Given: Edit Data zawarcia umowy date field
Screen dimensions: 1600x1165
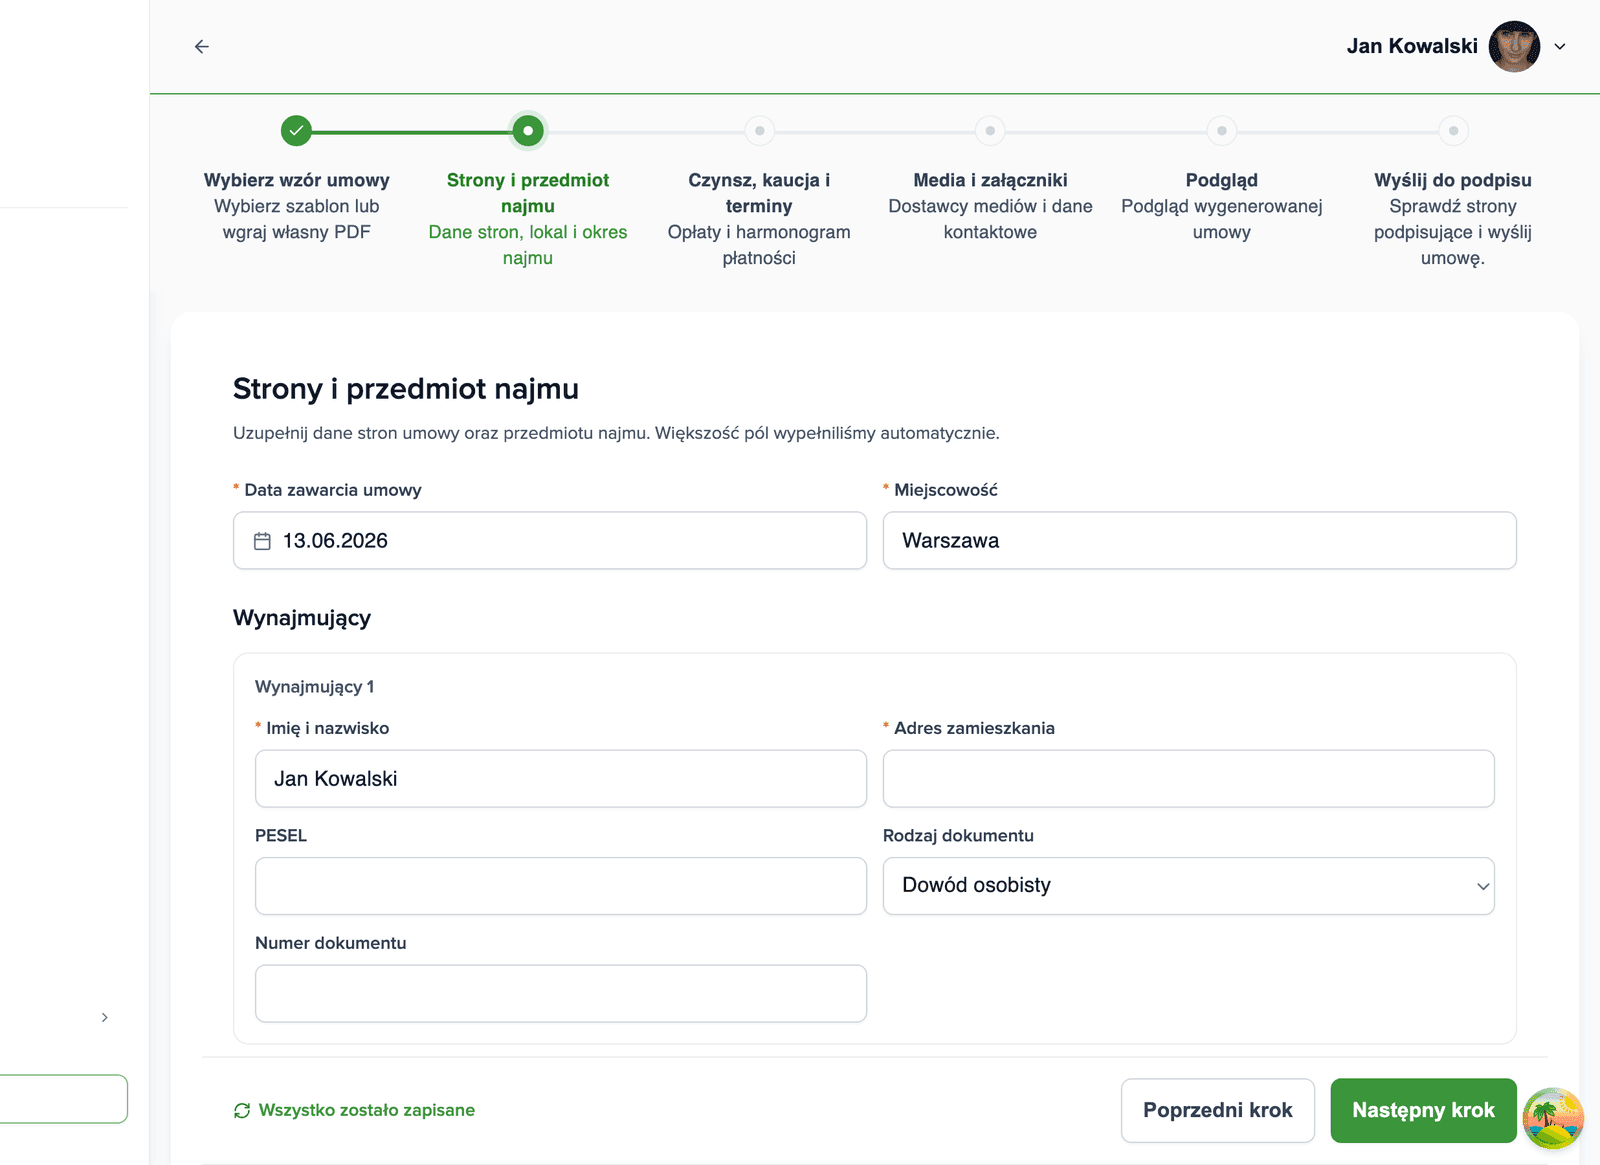Looking at the screenshot, I should (x=550, y=541).
